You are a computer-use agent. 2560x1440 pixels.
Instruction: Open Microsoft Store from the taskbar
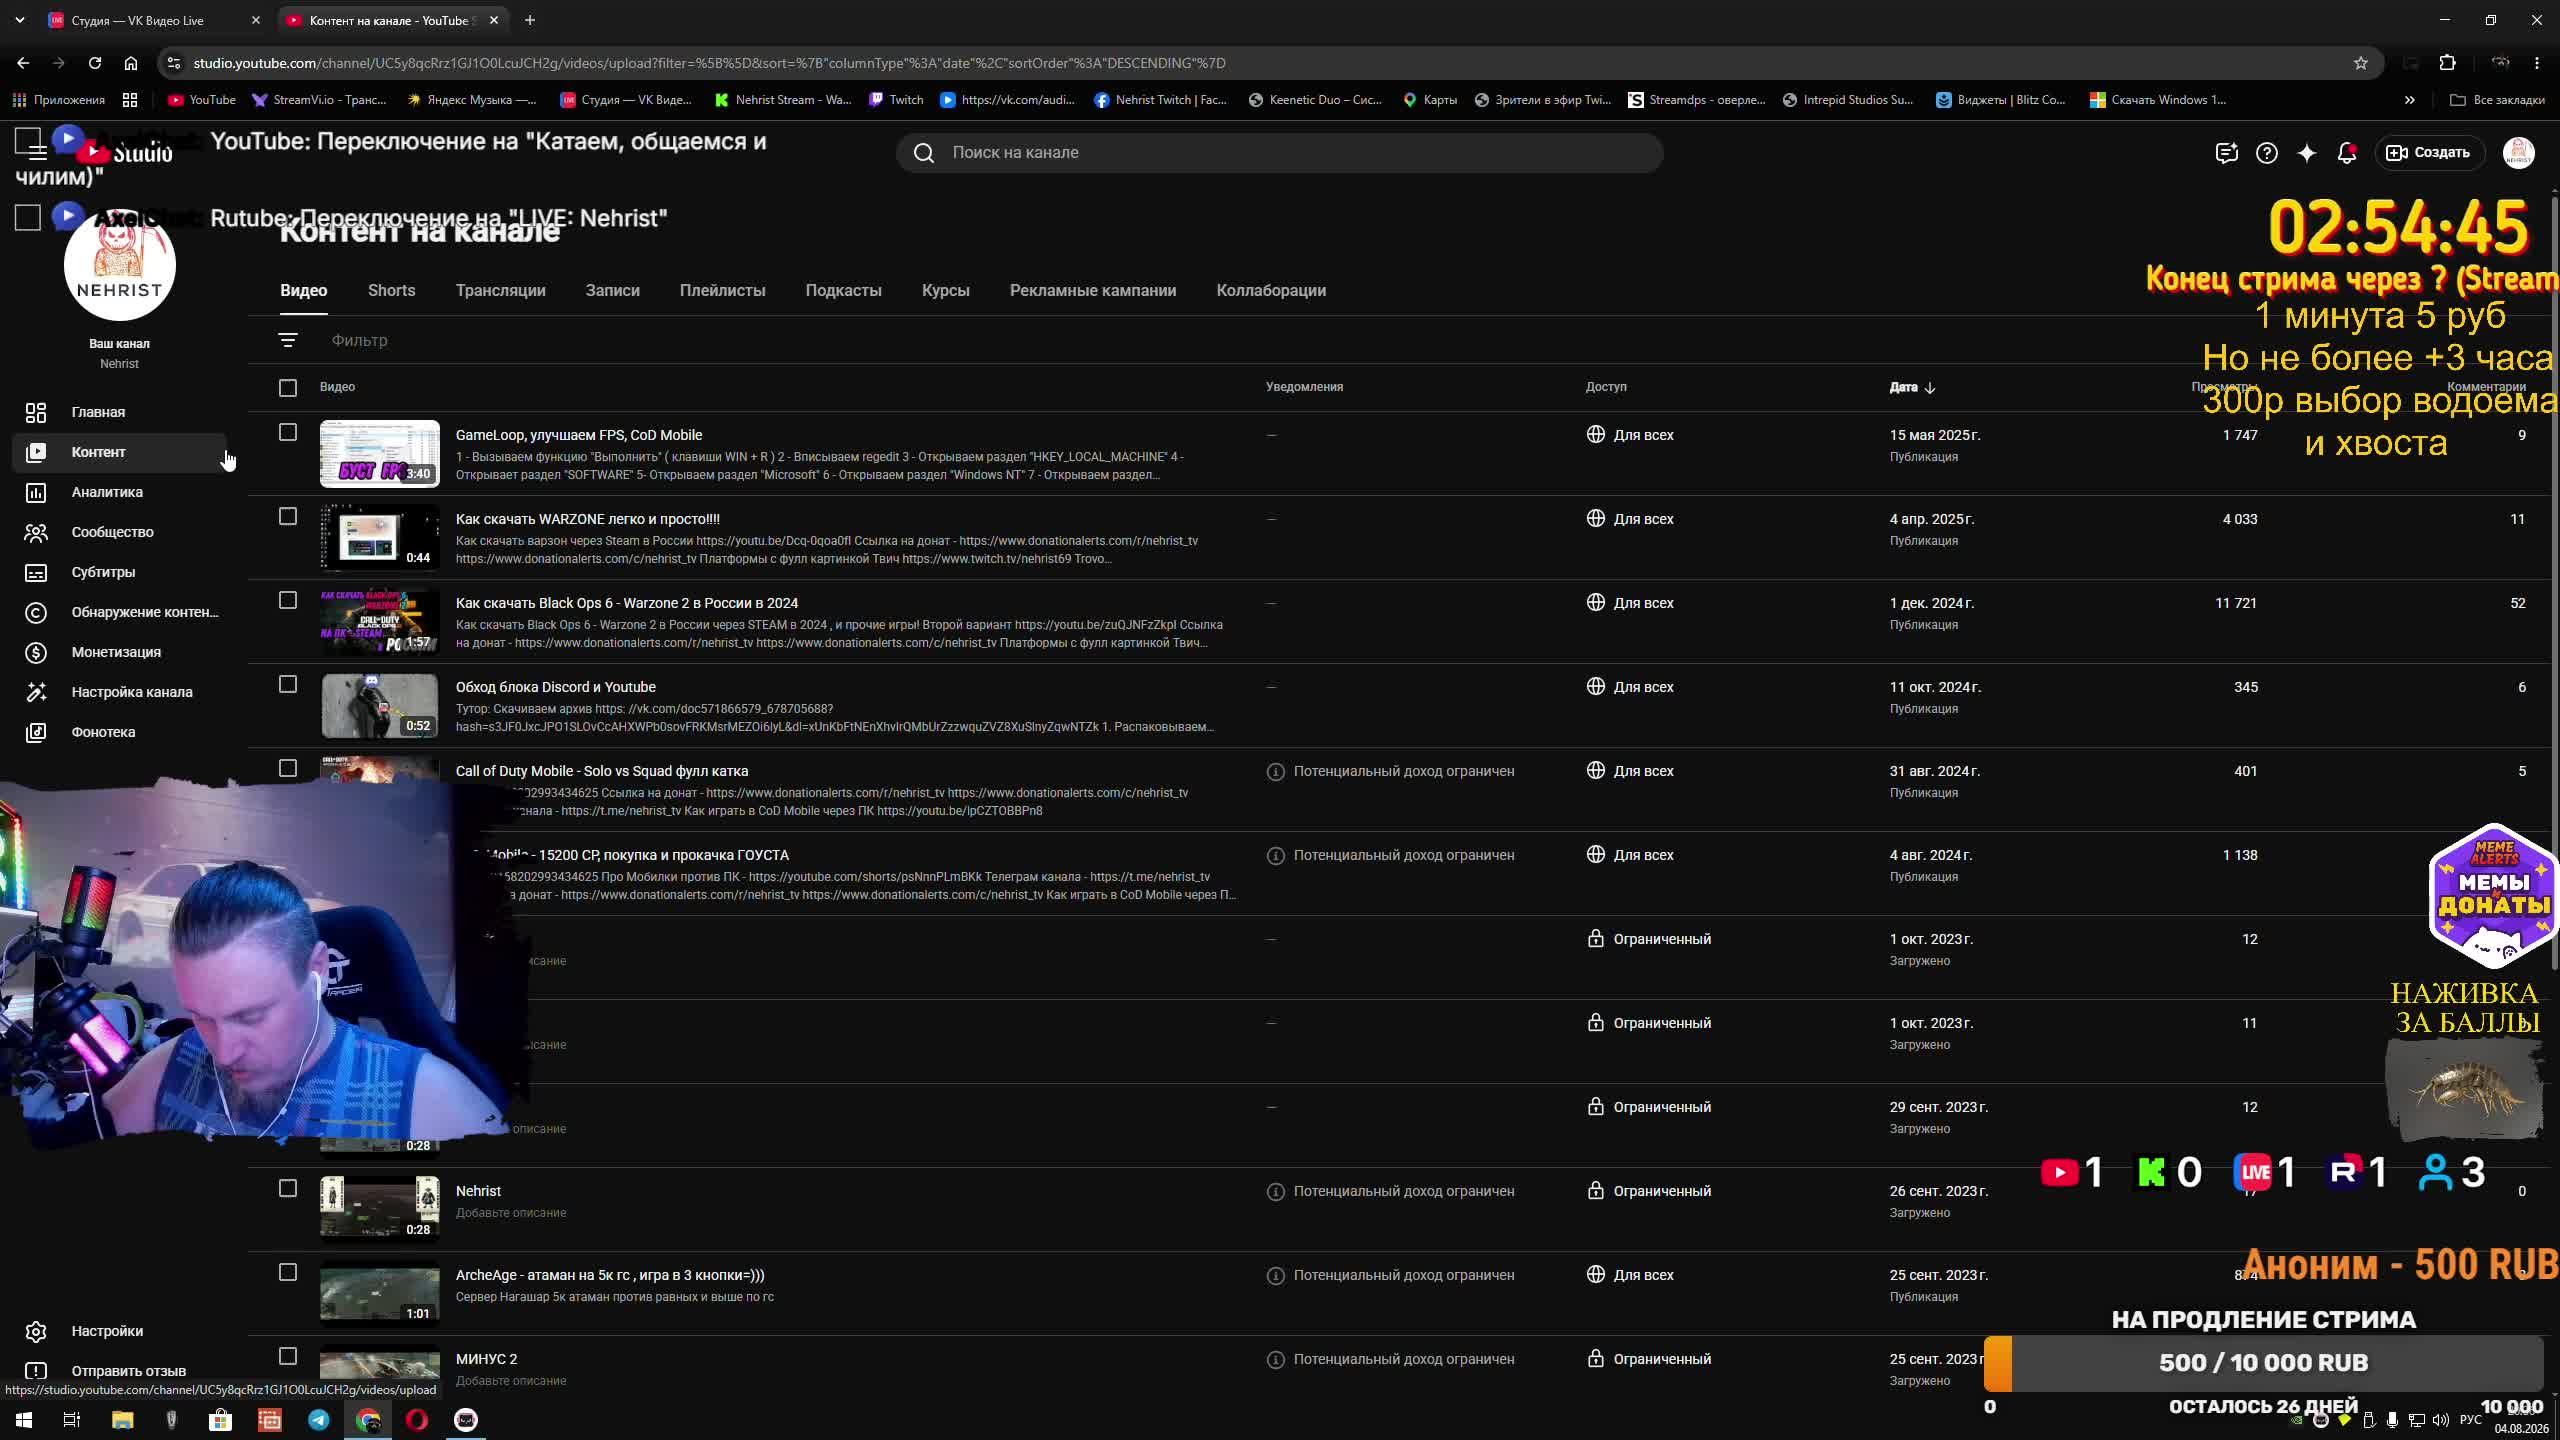pyautogui.click(x=220, y=1420)
